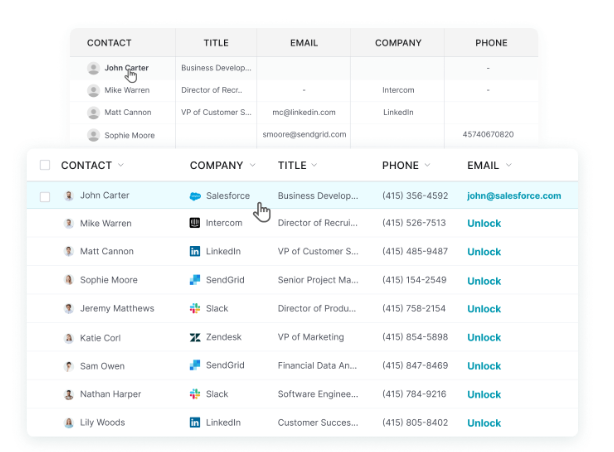Open the TITLE column dropdown in front table
Screen dimensions: 614x452
click(x=316, y=165)
